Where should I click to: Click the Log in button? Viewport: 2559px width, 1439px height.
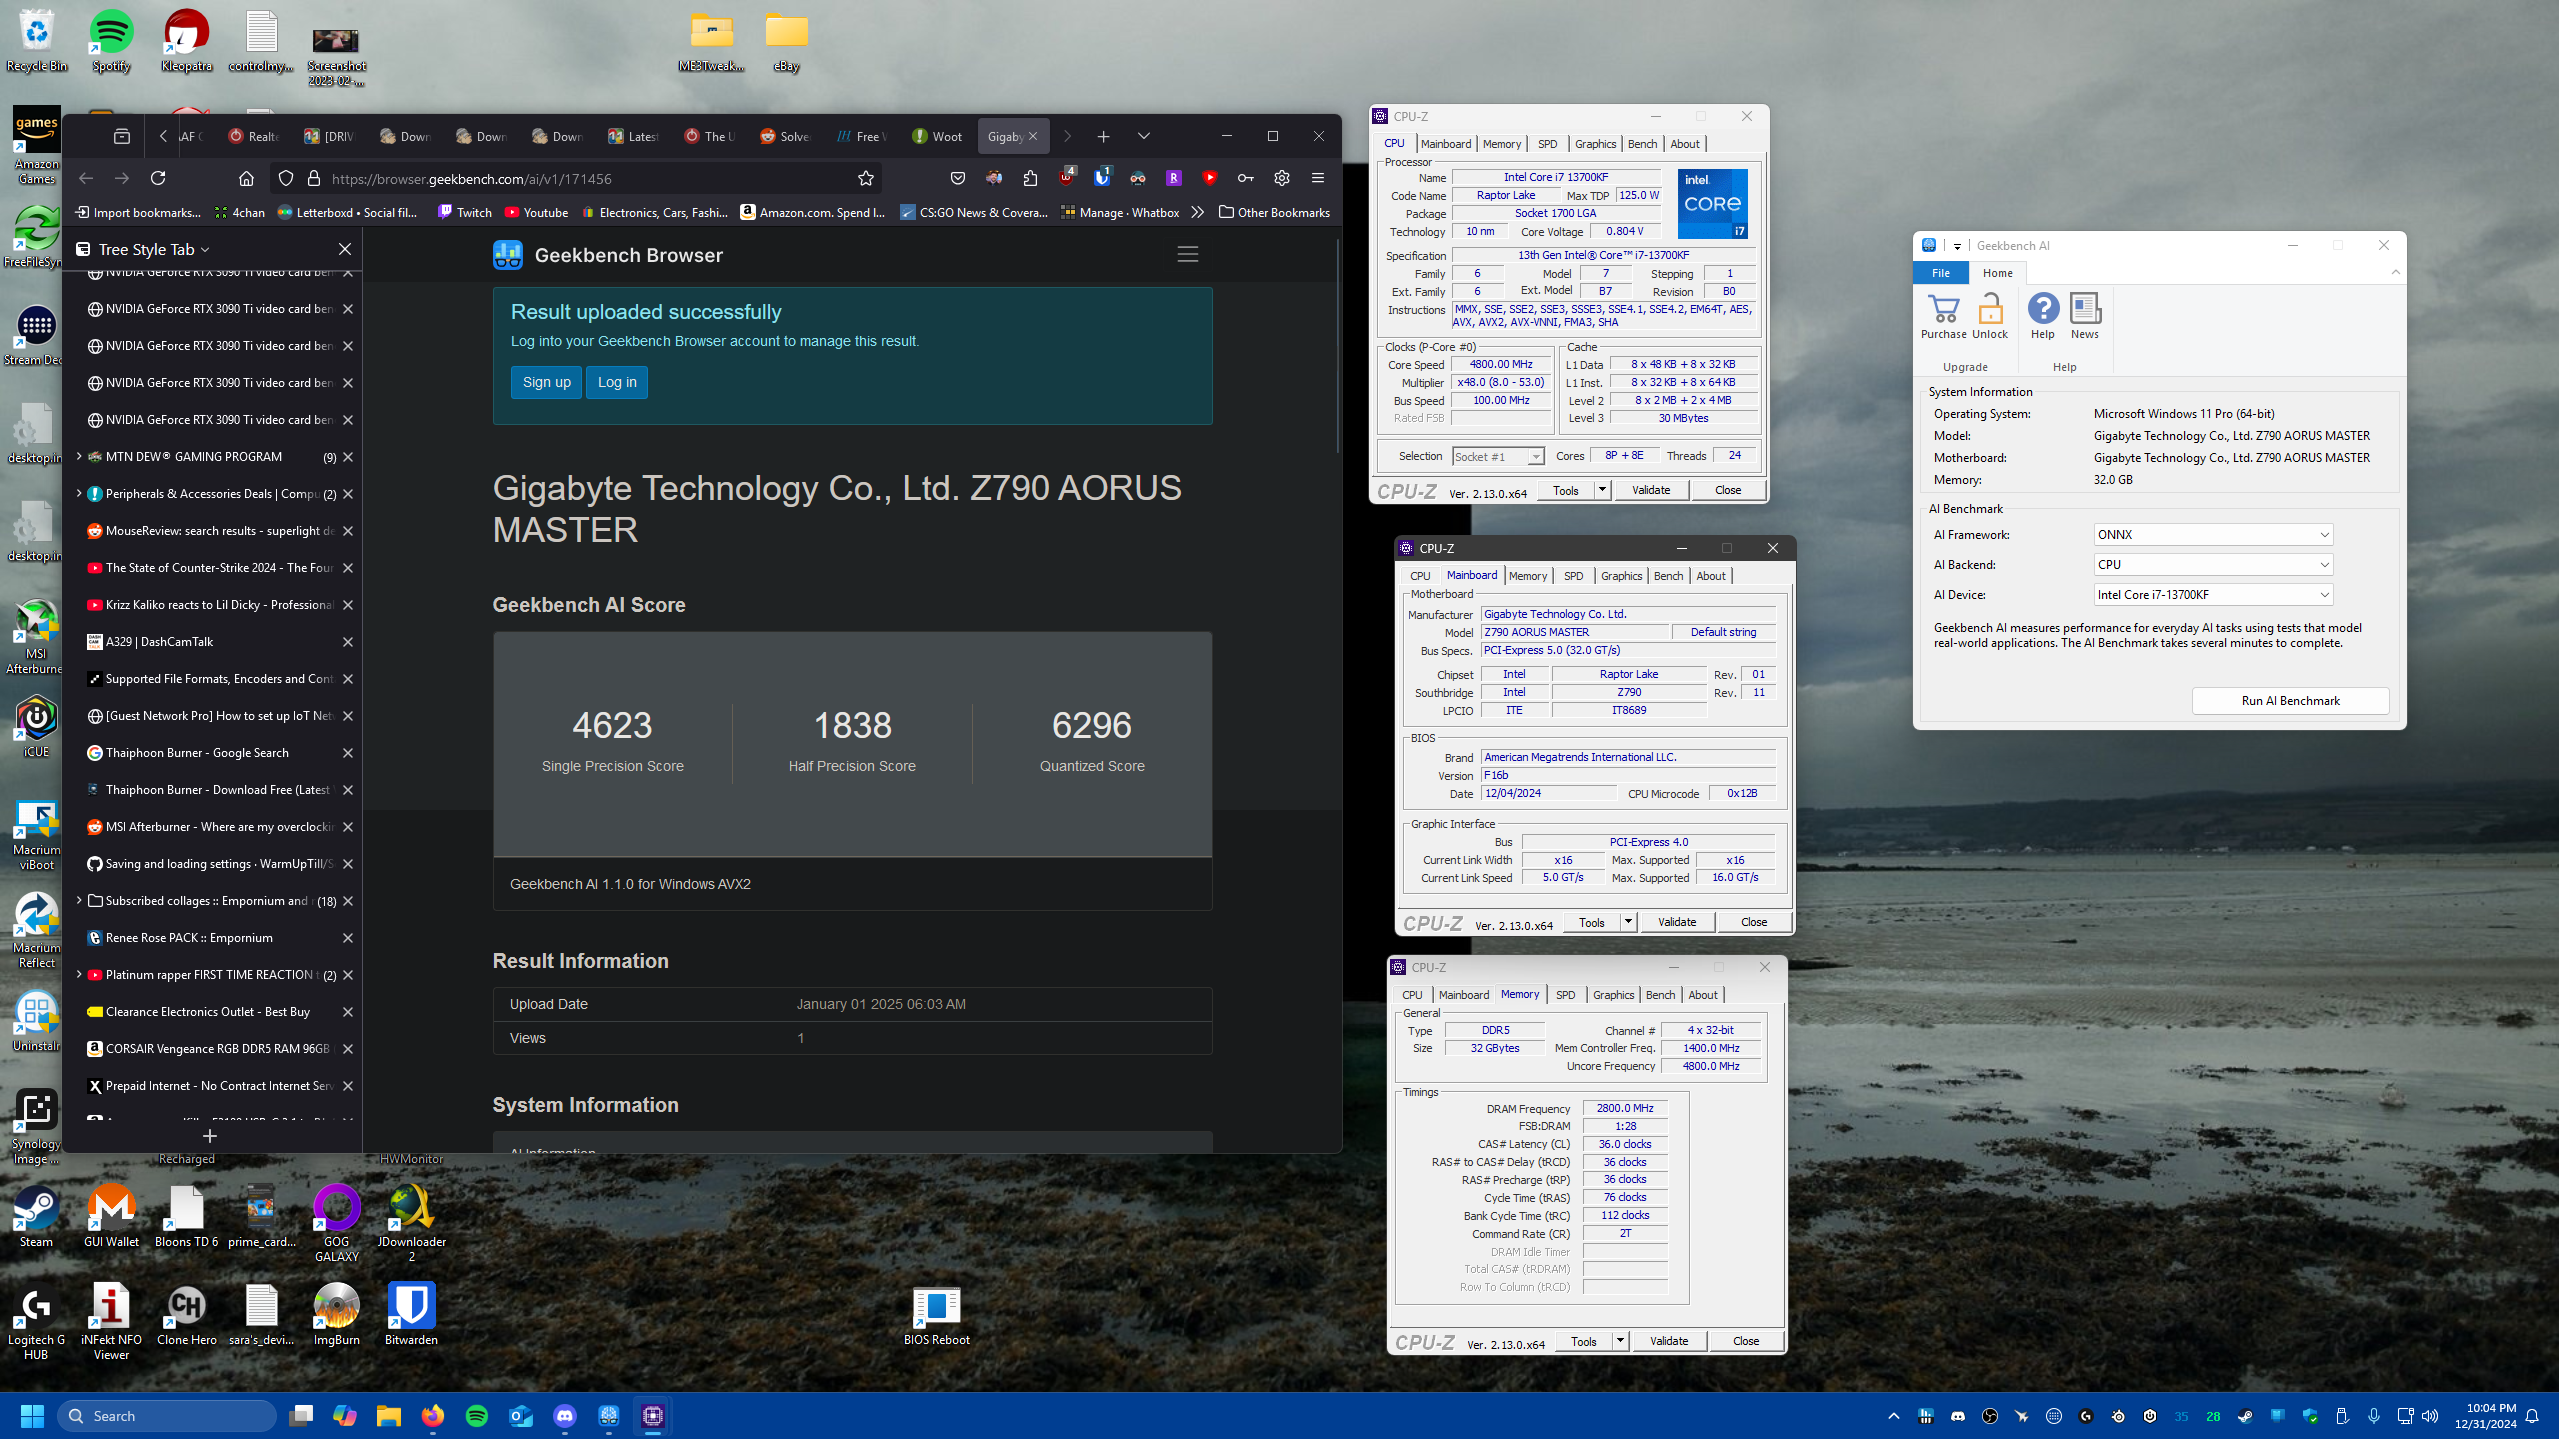[x=617, y=382]
